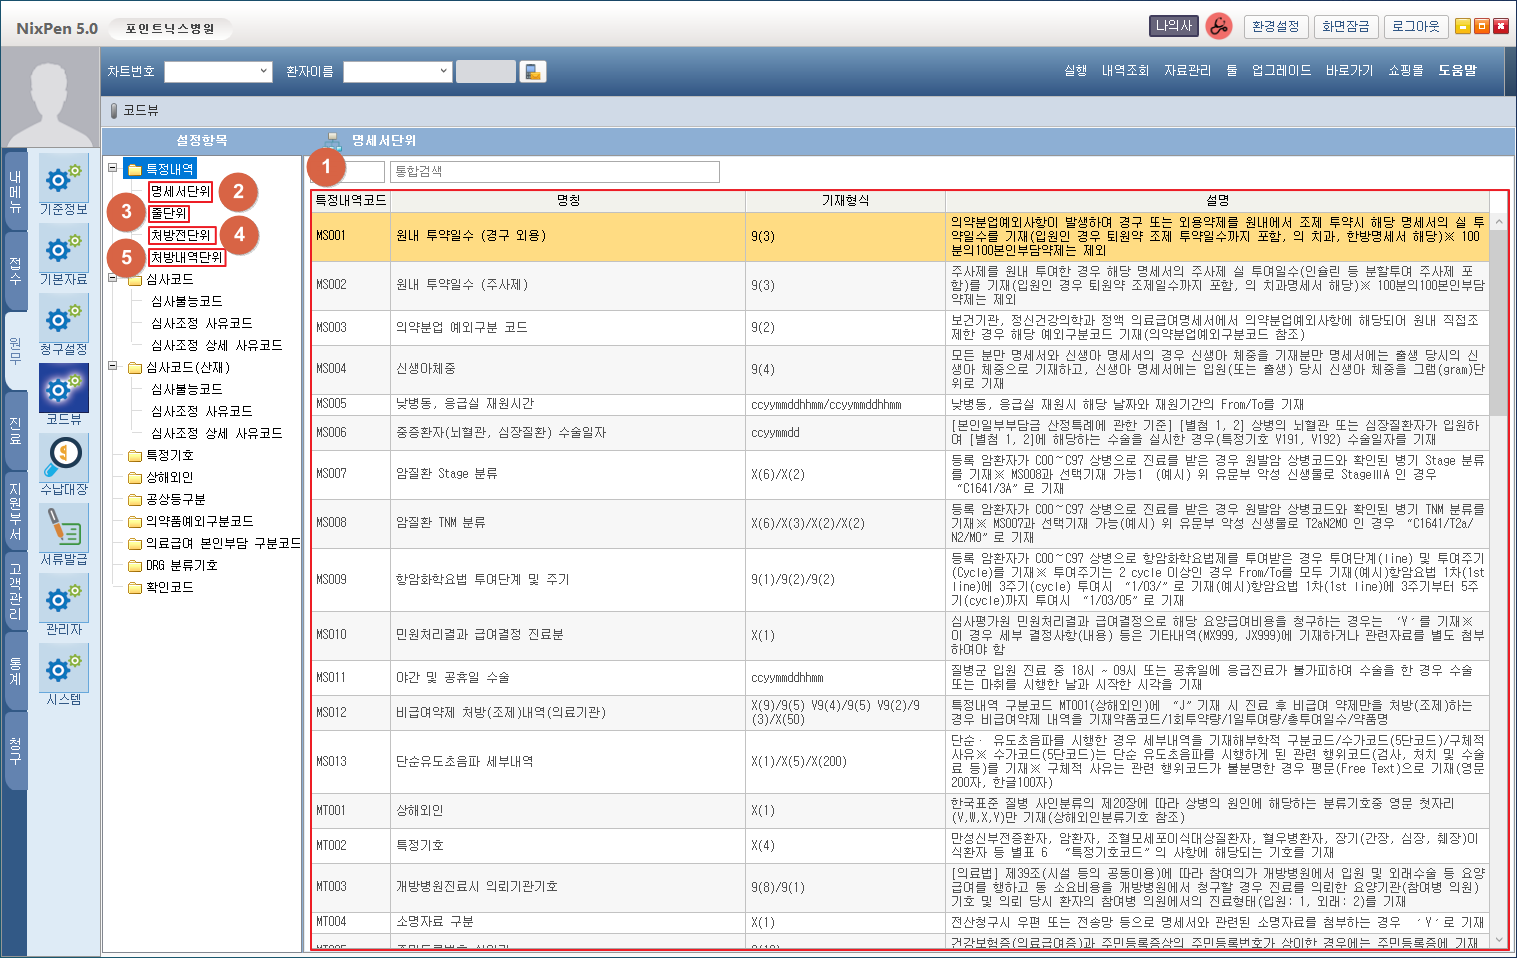Click the 관리자 gear icon

63,598
